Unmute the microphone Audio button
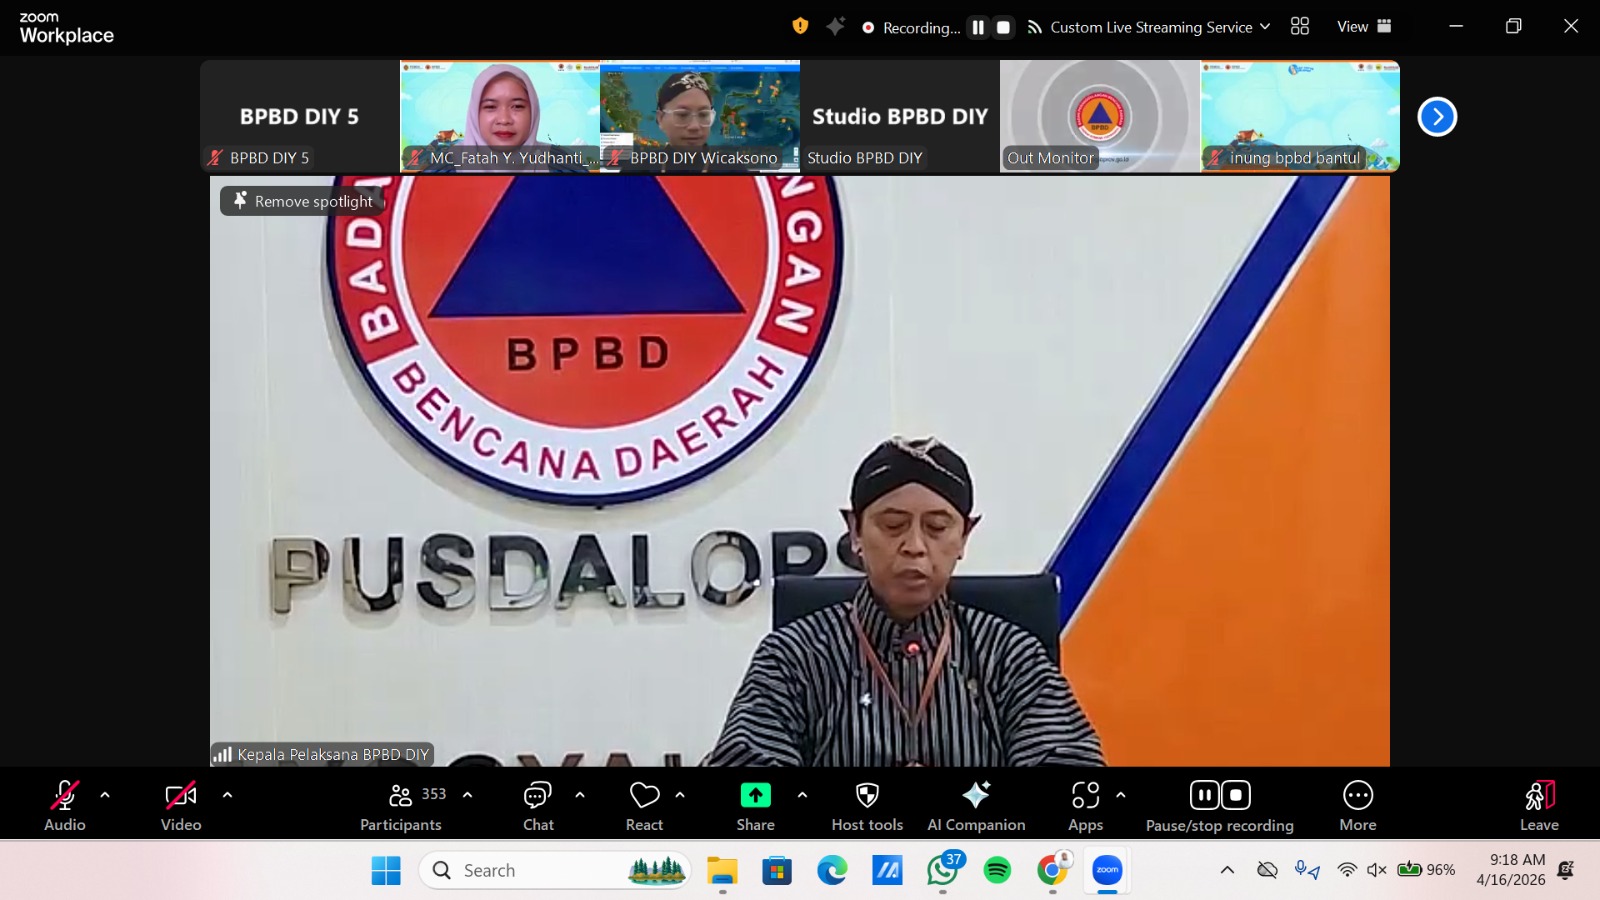 tap(65, 805)
